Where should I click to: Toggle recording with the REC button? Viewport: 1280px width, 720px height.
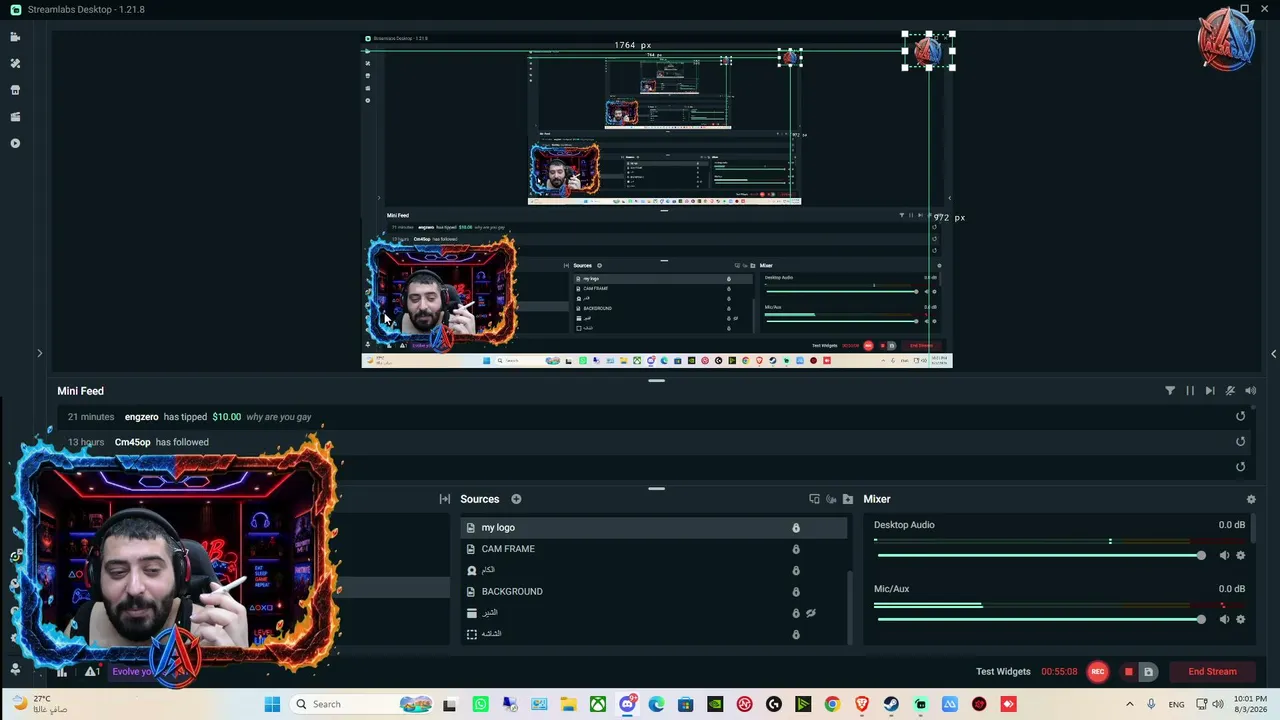point(1098,672)
